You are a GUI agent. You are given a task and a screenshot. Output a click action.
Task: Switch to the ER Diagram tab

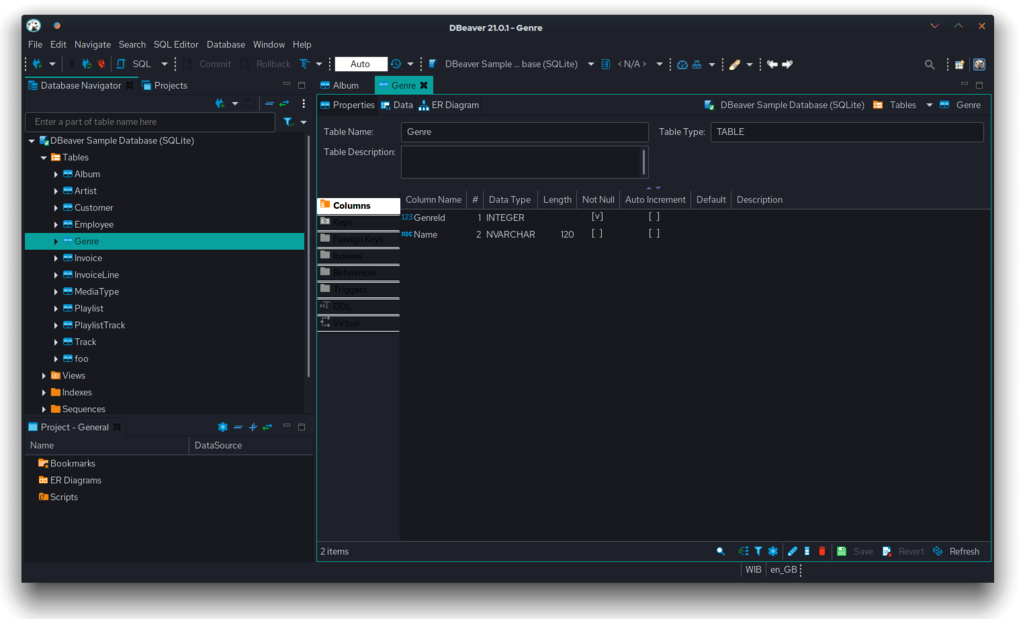[x=449, y=105]
